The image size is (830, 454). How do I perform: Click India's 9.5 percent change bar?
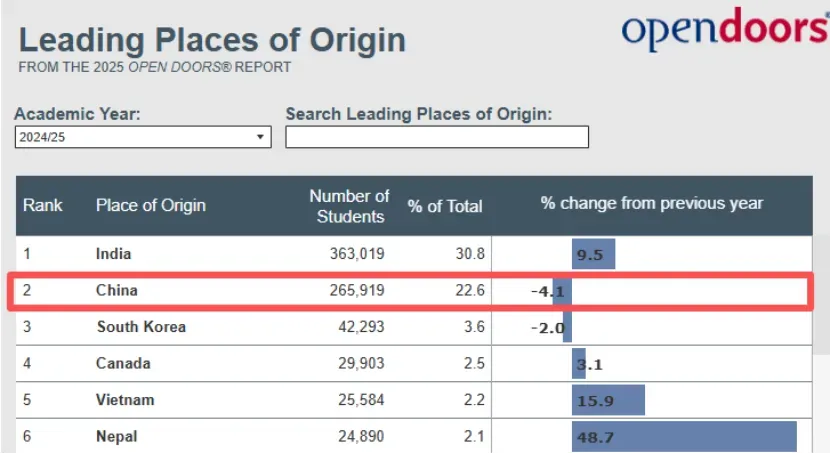click(593, 254)
